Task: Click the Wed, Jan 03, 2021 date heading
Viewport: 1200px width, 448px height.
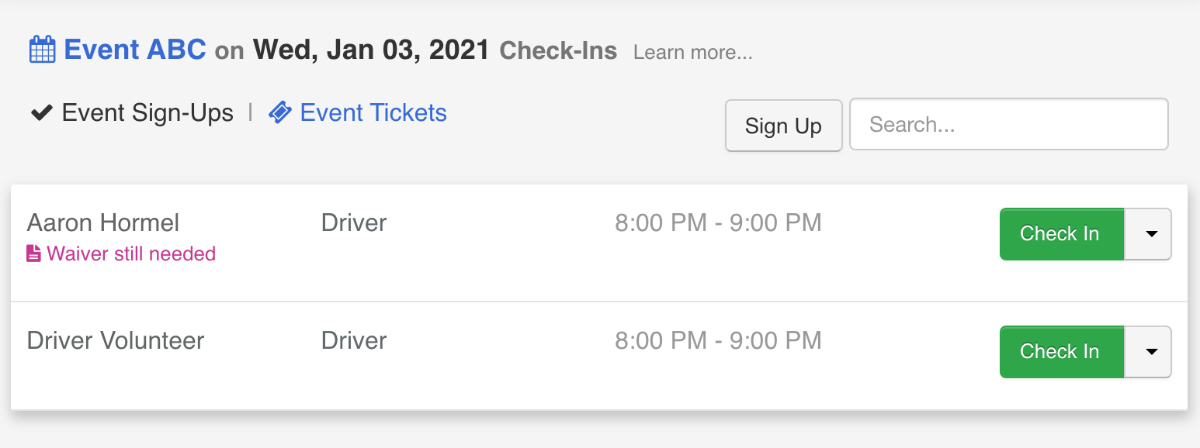Action: (x=371, y=49)
